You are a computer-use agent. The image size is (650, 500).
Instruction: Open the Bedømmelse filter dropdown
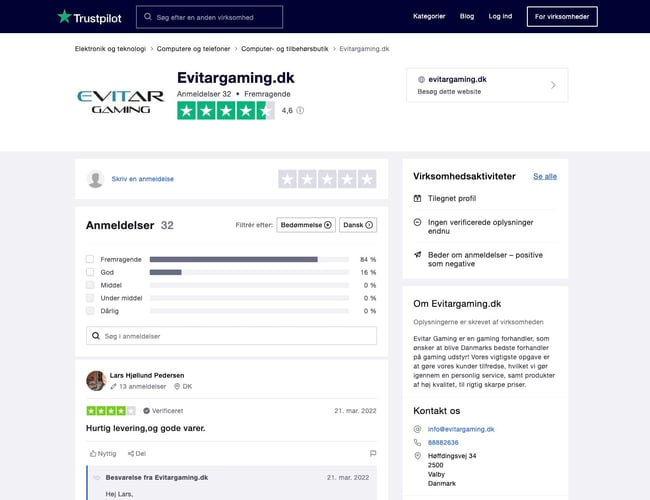point(306,225)
